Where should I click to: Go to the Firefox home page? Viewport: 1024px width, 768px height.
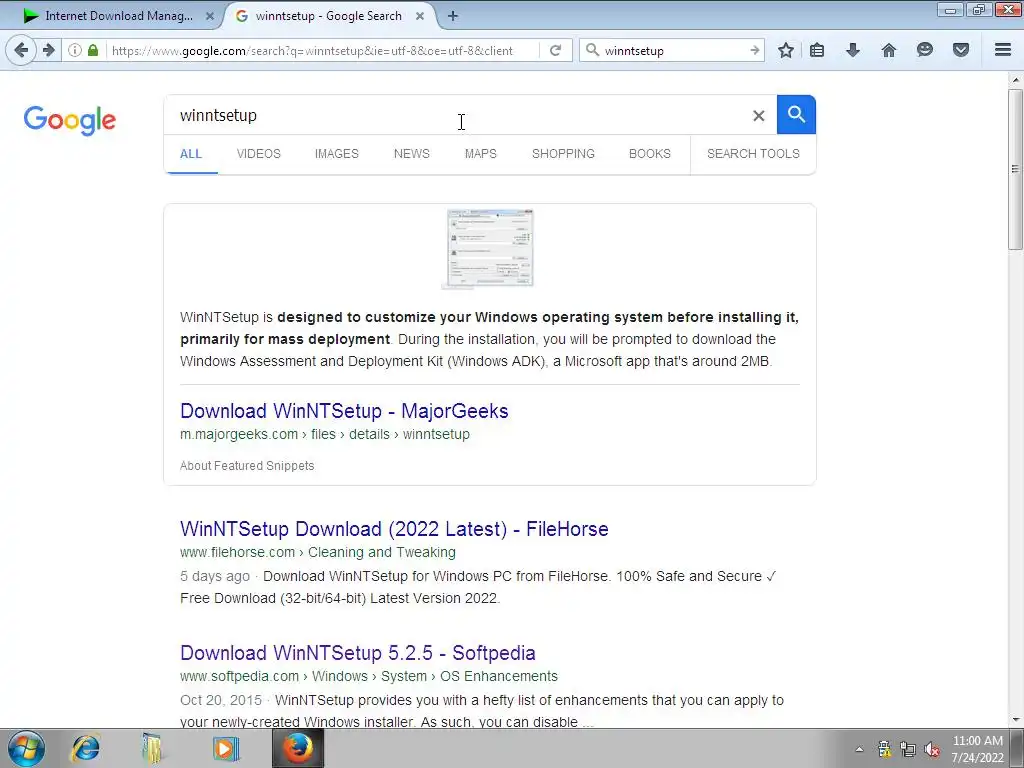tap(889, 50)
